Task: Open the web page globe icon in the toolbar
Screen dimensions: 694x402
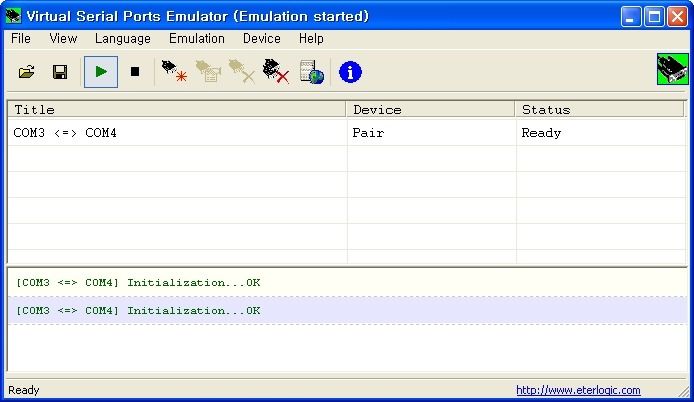Action: pyautogui.click(x=312, y=72)
